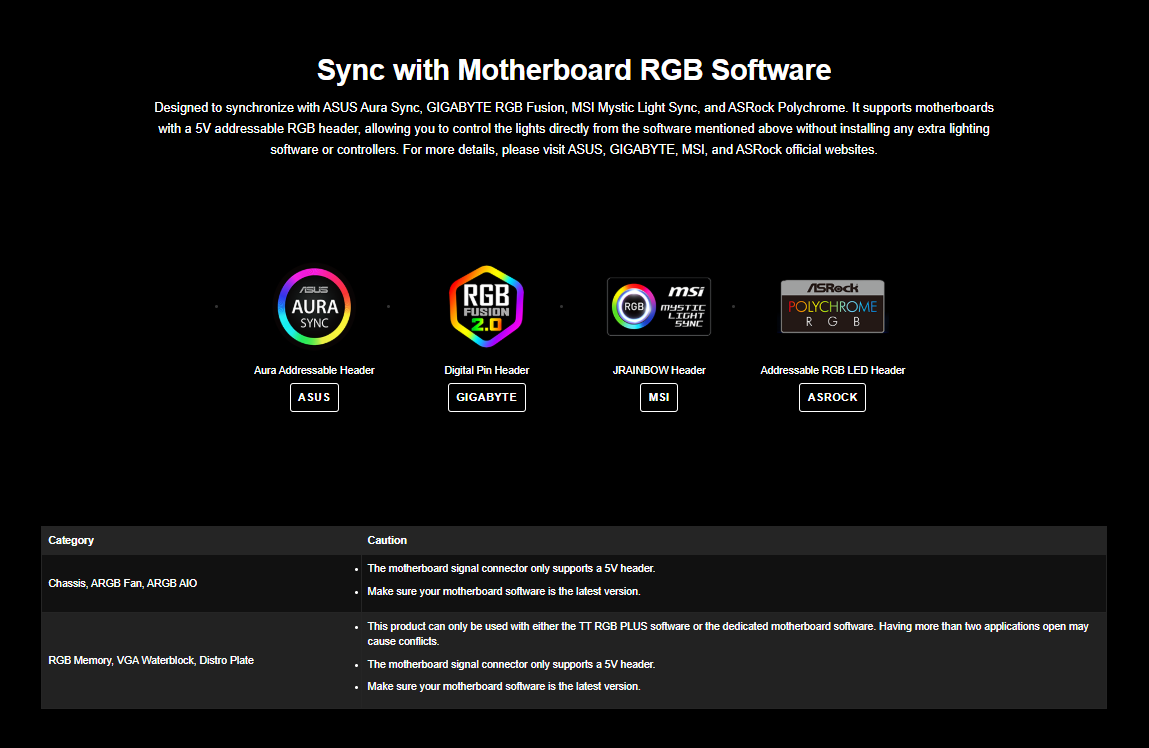The image size is (1149, 748).
Task: Click the description paragraph under the heading
Action: tap(574, 128)
